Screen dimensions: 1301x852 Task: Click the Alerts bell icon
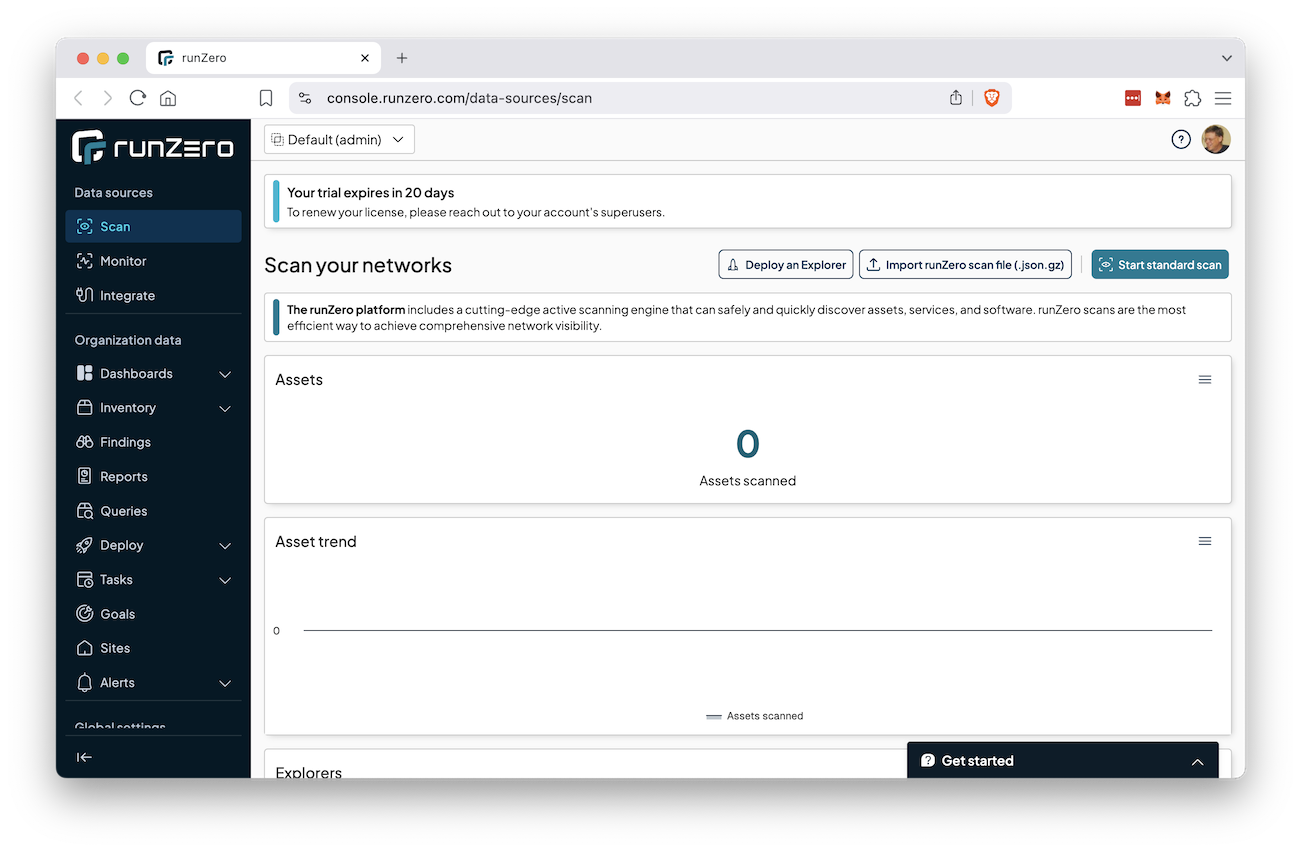point(85,683)
